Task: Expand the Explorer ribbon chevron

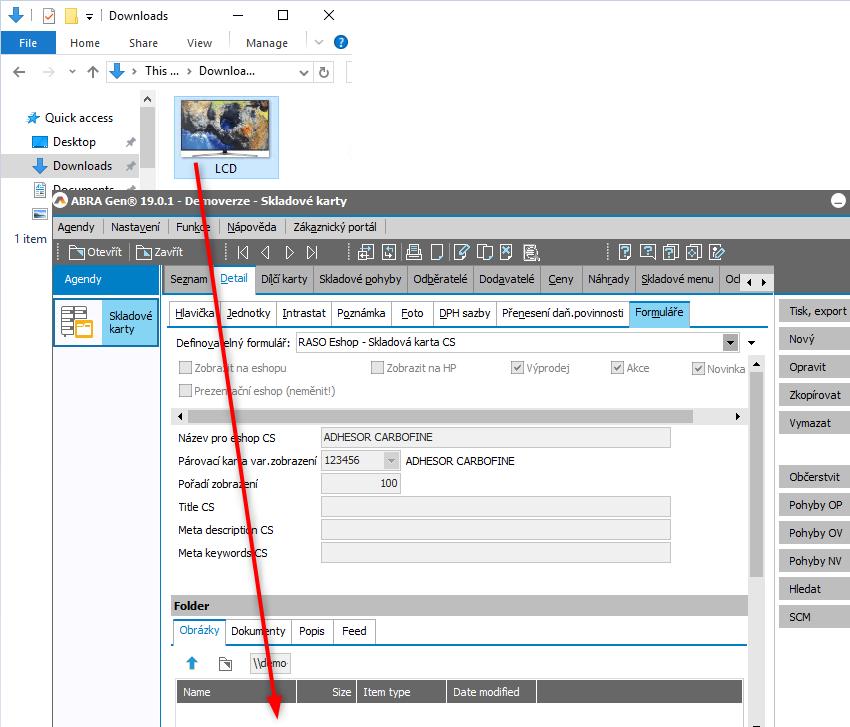Action: [x=319, y=42]
